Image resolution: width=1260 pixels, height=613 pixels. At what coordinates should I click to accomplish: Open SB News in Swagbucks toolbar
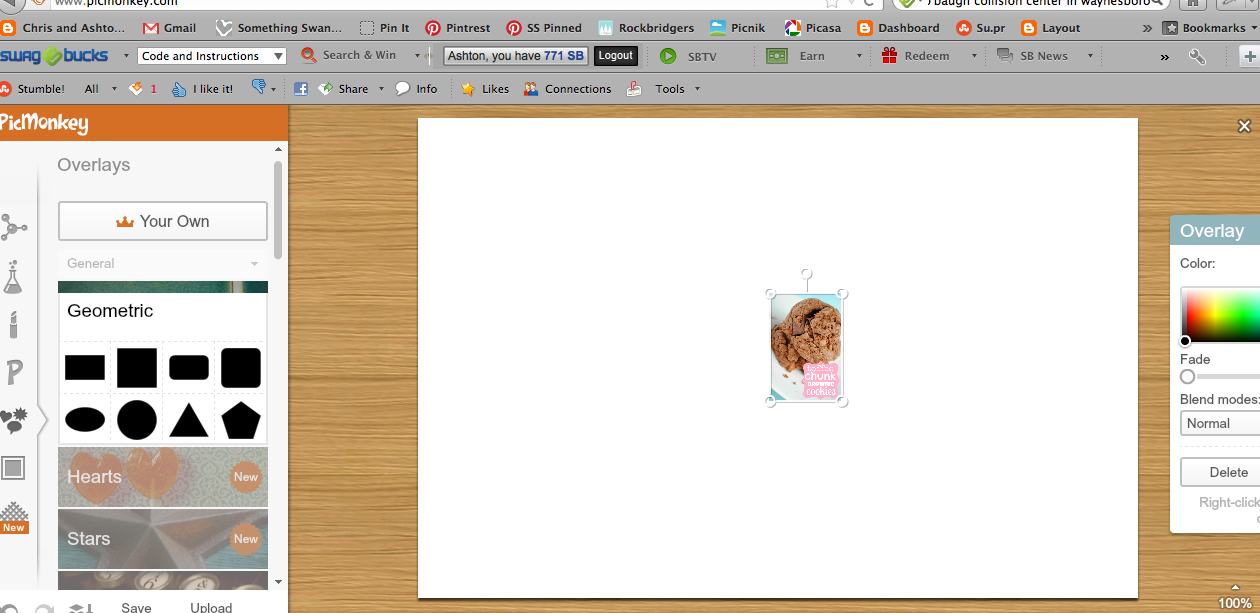(x=1032, y=57)
